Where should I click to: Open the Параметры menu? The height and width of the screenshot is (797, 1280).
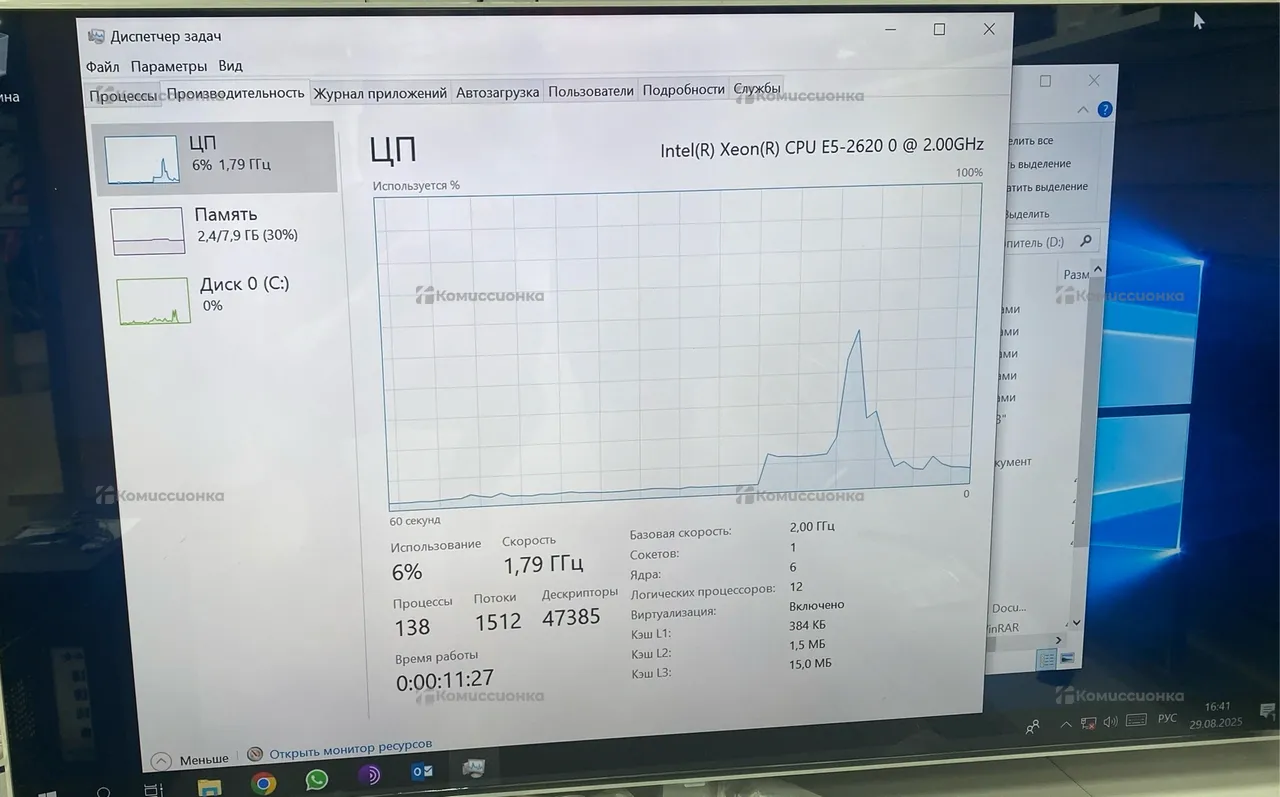168,66
